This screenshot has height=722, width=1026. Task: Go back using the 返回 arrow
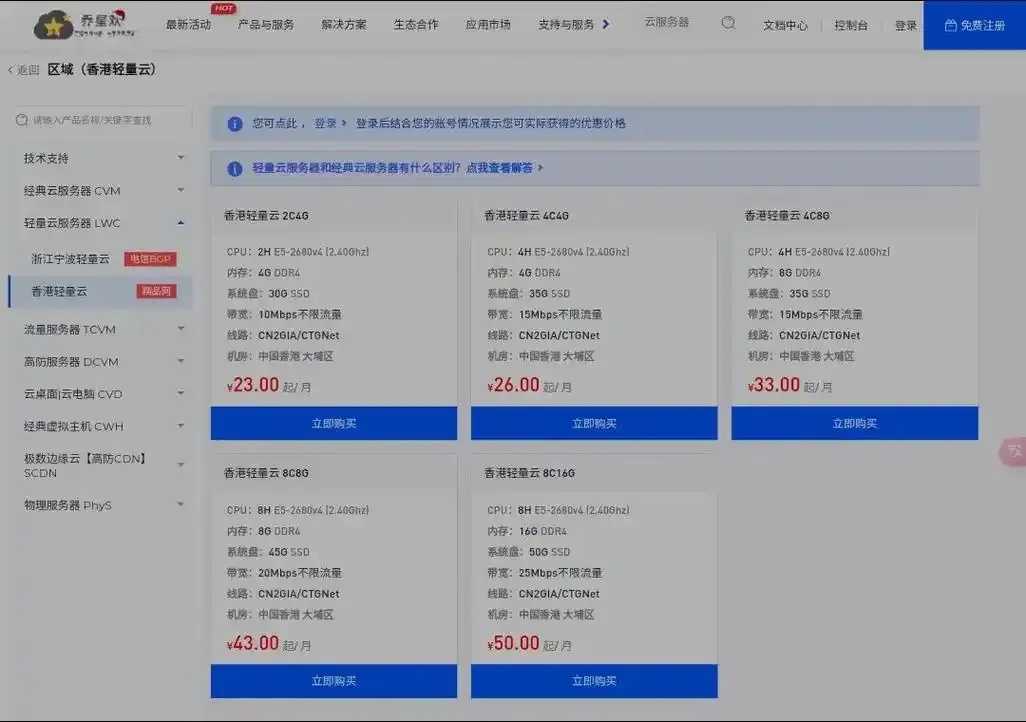[x=24, y=70]
